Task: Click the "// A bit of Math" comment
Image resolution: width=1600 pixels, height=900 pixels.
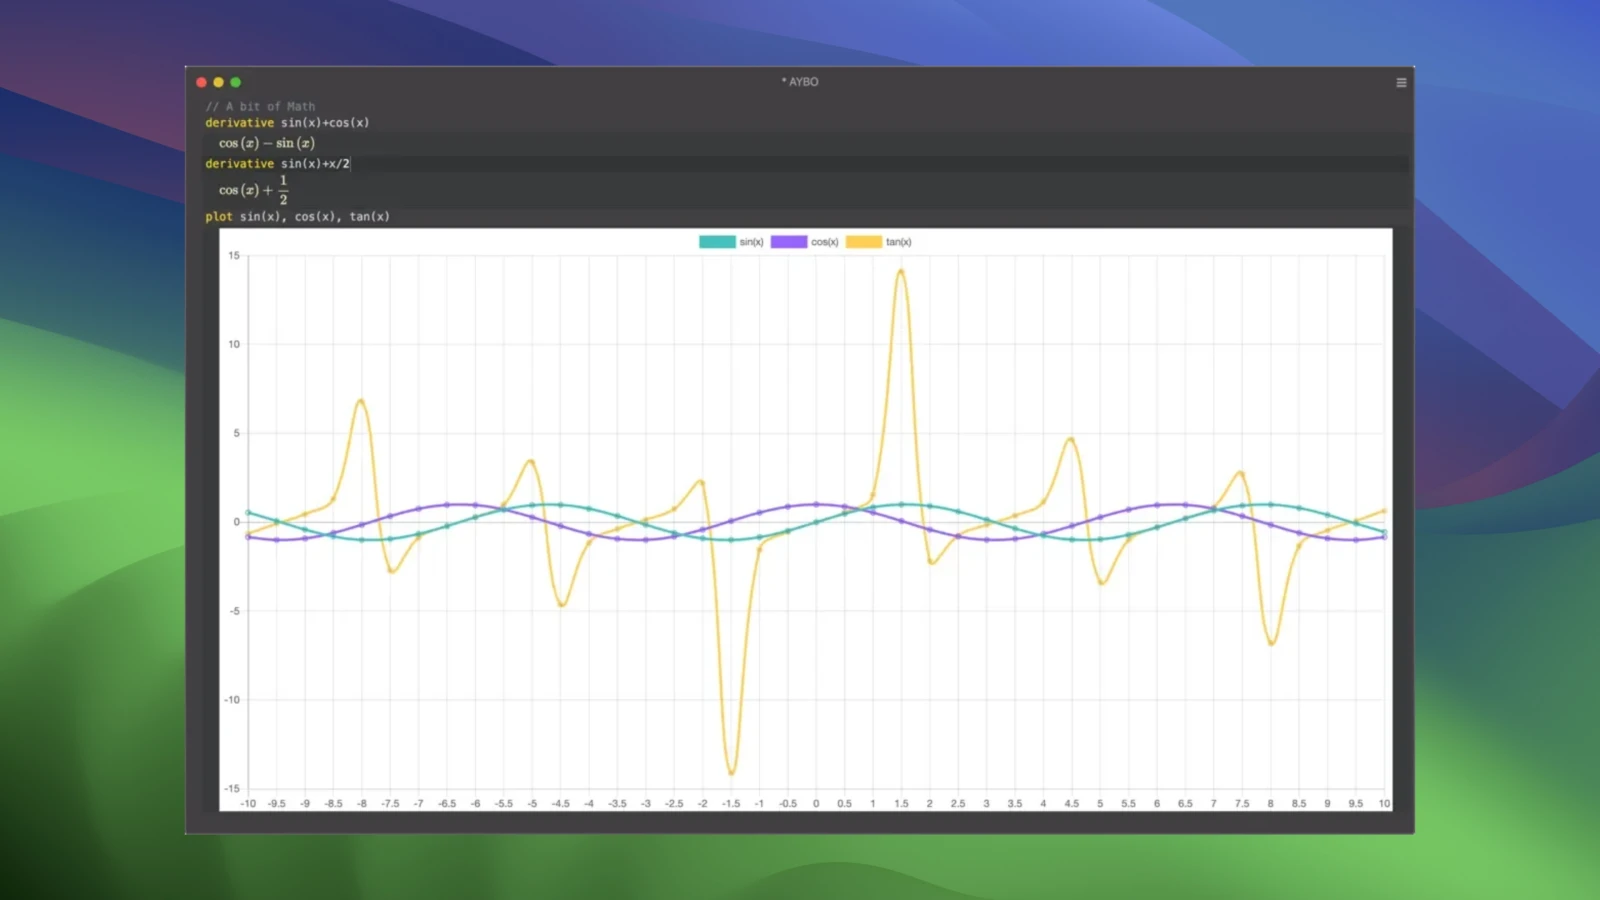Action: point(260,106)
